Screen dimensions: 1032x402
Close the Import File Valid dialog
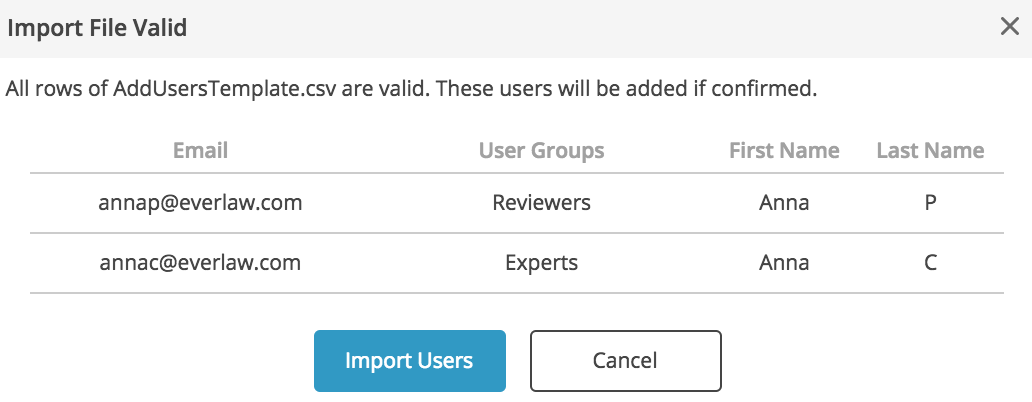1009,27
